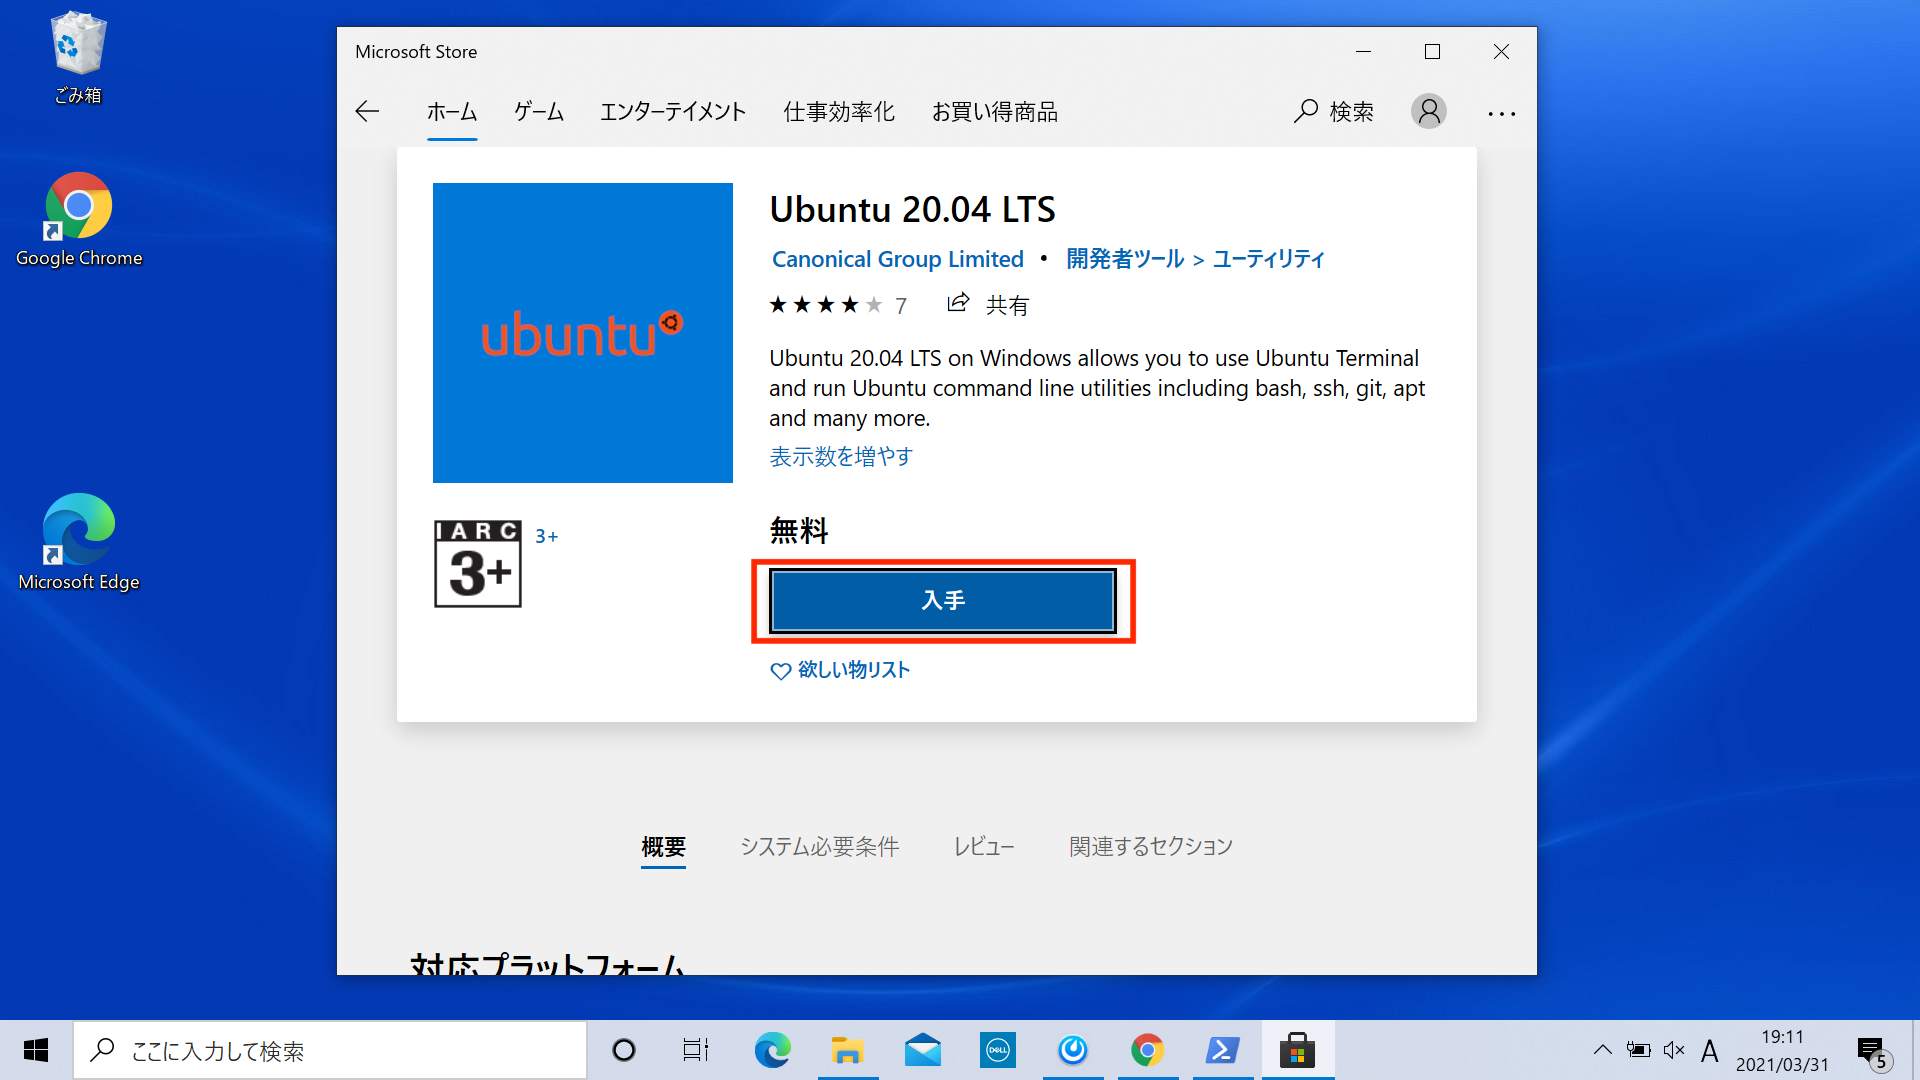Click the Cortana circle in taskbar
Viewport: 1920px width, 1080px height.
[624, 1050]
